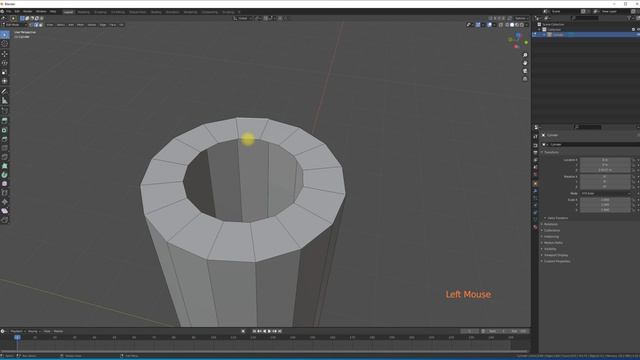The width and height of the screenshot is (640, 360).
Task: Select the Extrude Region tool
Action: pyautogui.click(x=4, y=121)
